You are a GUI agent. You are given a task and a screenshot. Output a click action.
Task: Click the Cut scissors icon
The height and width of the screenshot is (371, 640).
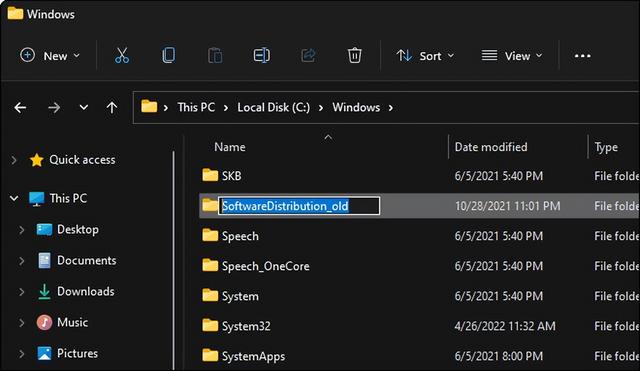tap(122, 55)
